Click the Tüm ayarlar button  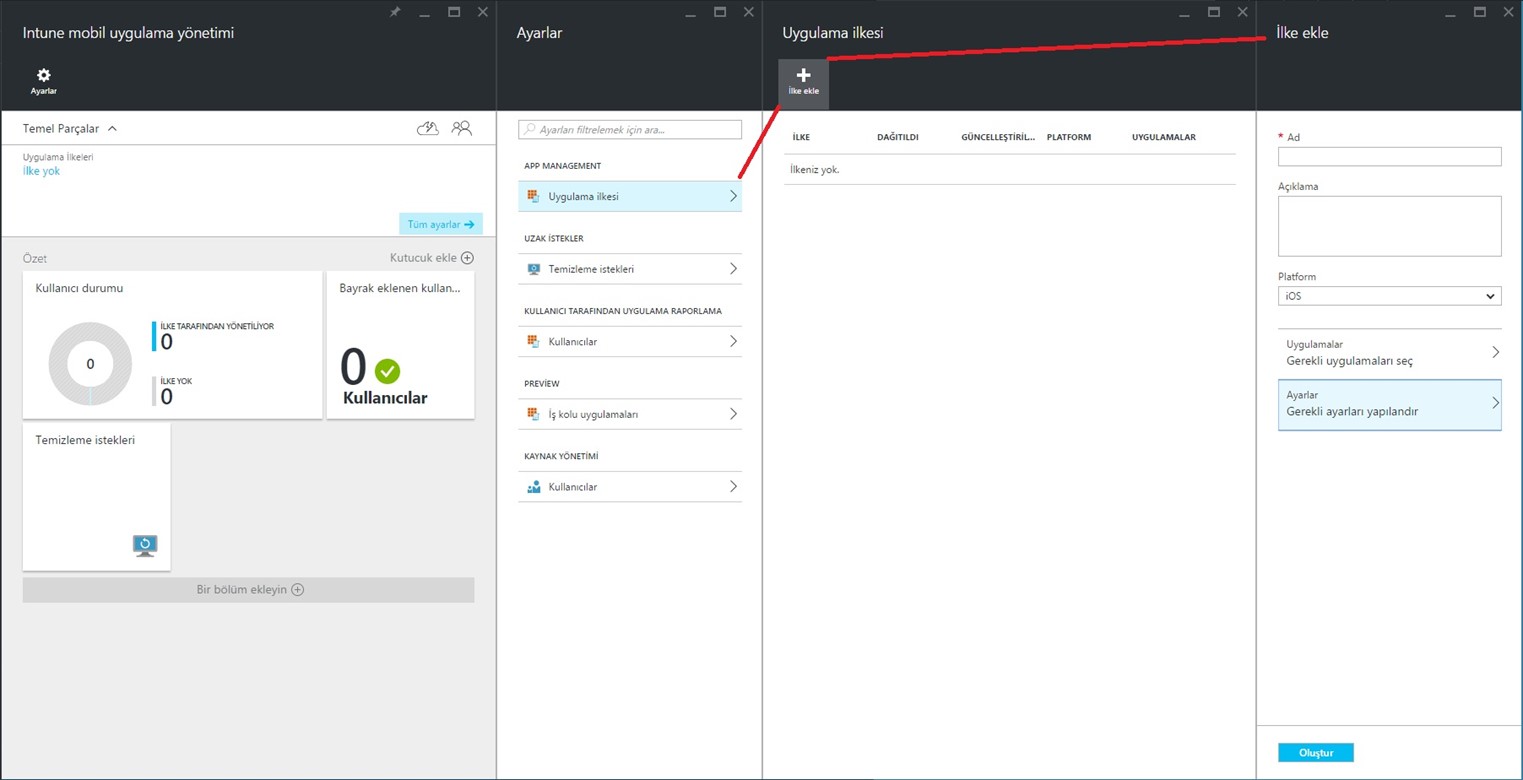click(x=440, y=224)
